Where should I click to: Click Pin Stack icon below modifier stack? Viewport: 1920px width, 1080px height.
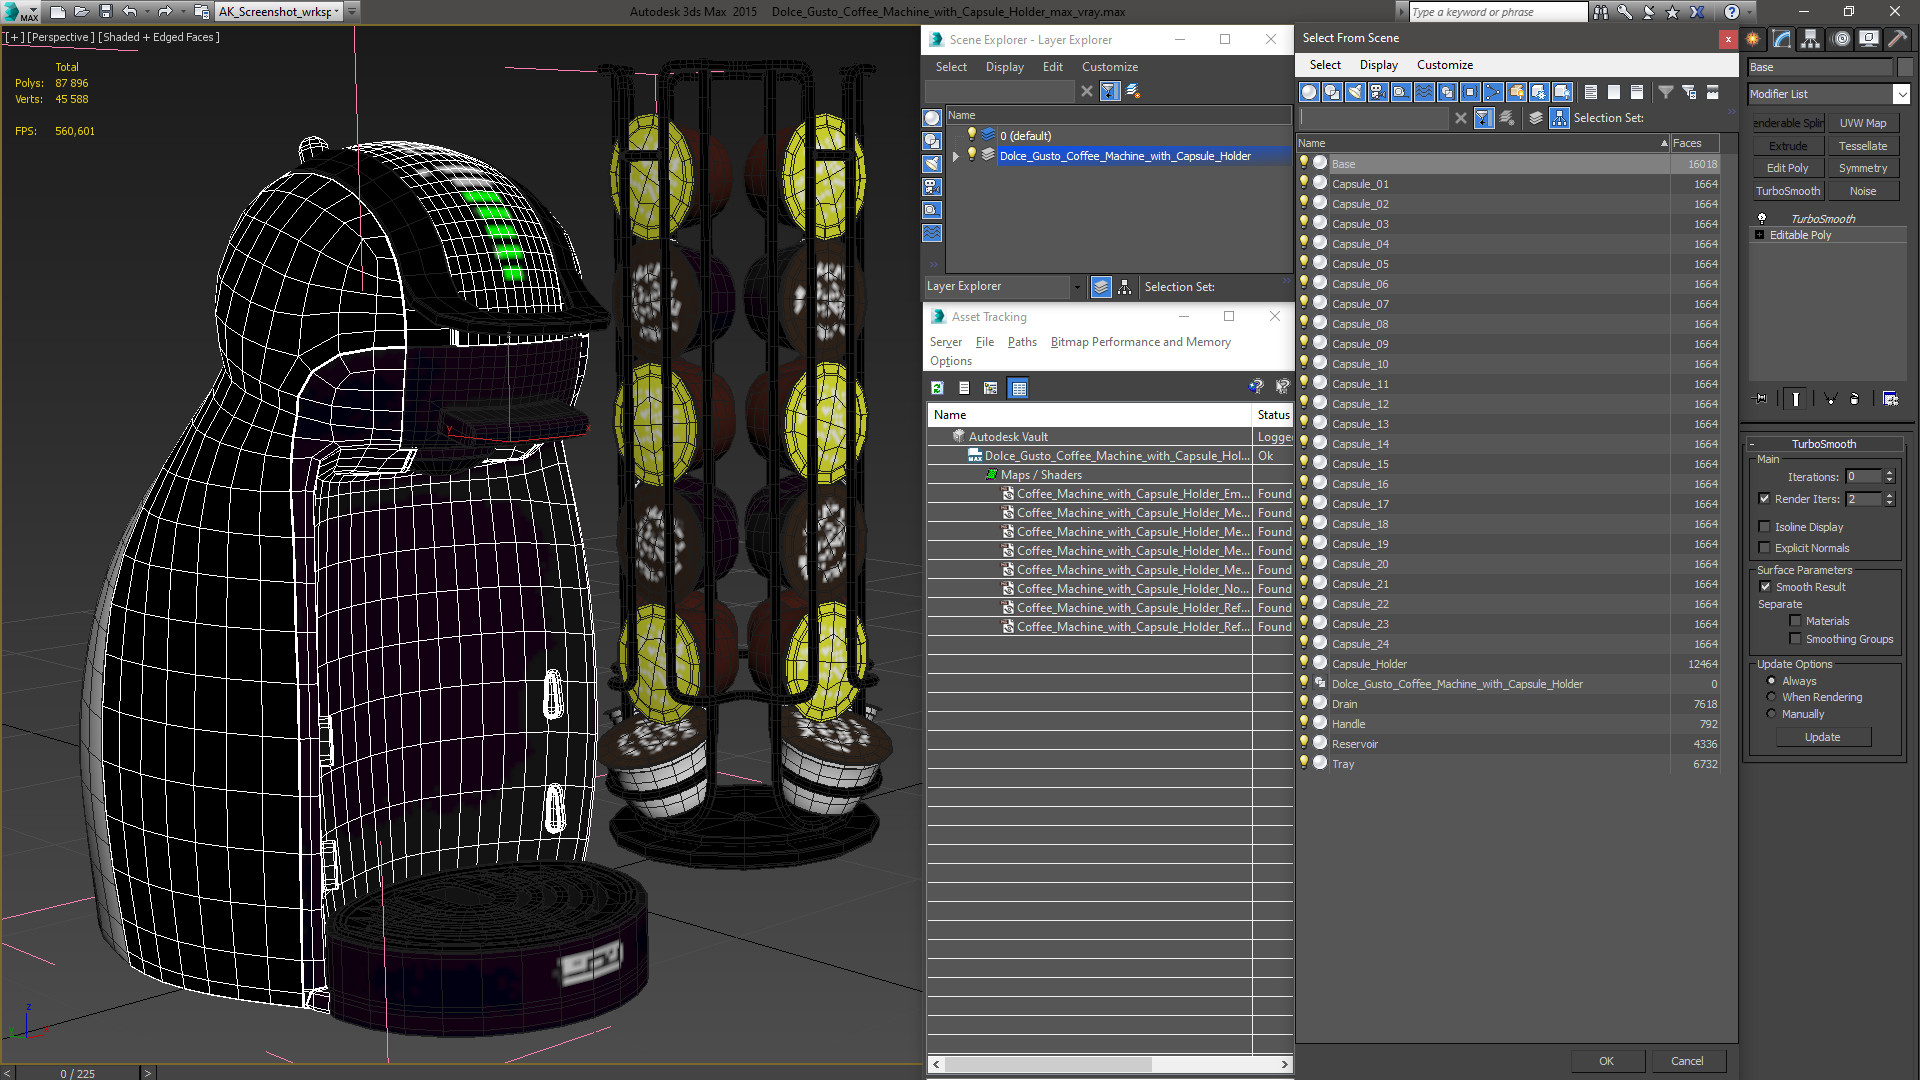point(1761,398)
